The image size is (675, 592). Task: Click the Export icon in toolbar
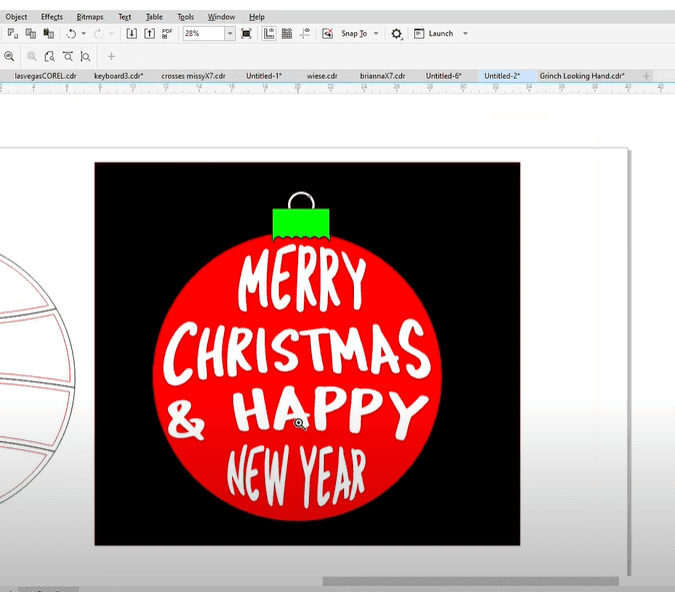[x=149, y=33]
